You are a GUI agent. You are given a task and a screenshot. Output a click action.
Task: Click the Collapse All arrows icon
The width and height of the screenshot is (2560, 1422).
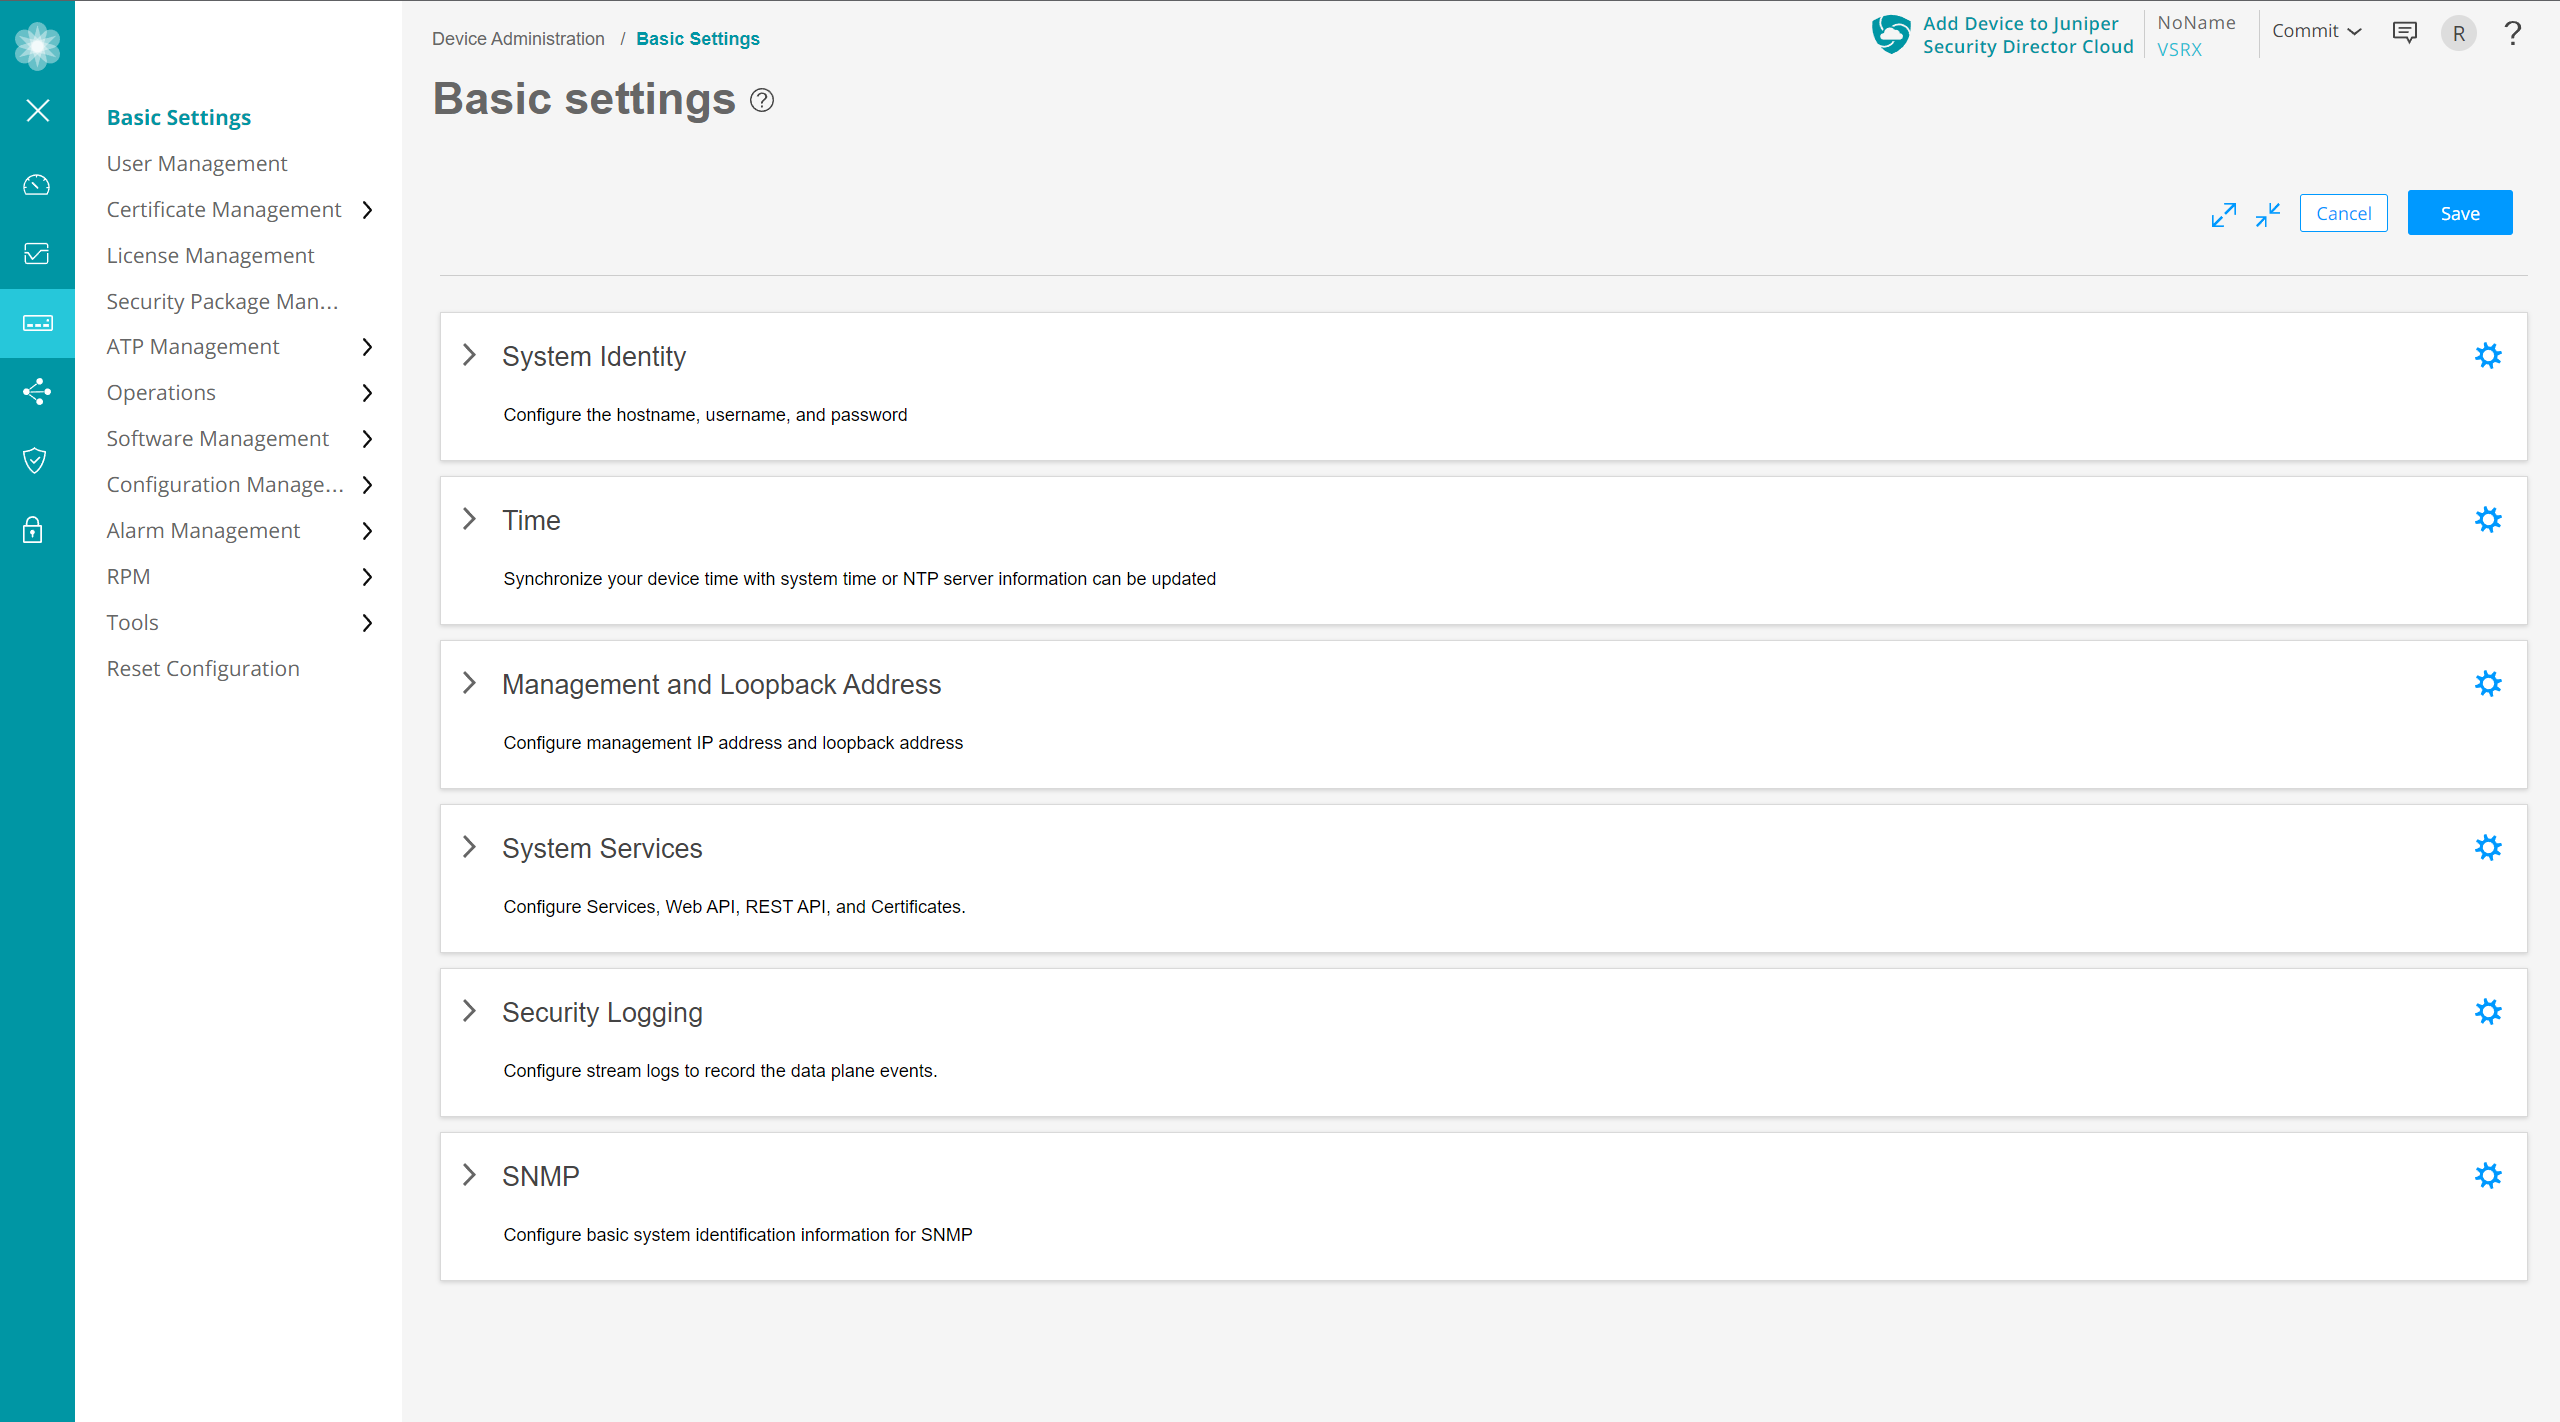tap(2267, 214)
